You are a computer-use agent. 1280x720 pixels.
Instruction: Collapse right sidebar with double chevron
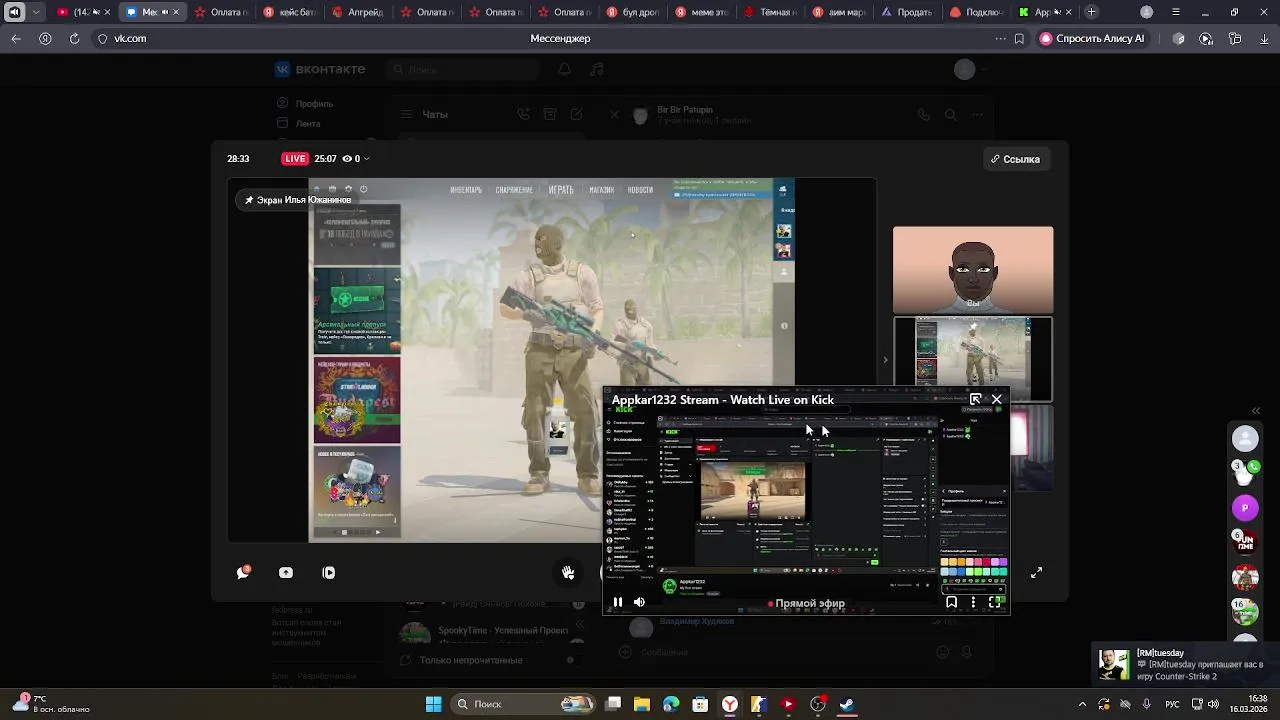(x=1256, y=410)
